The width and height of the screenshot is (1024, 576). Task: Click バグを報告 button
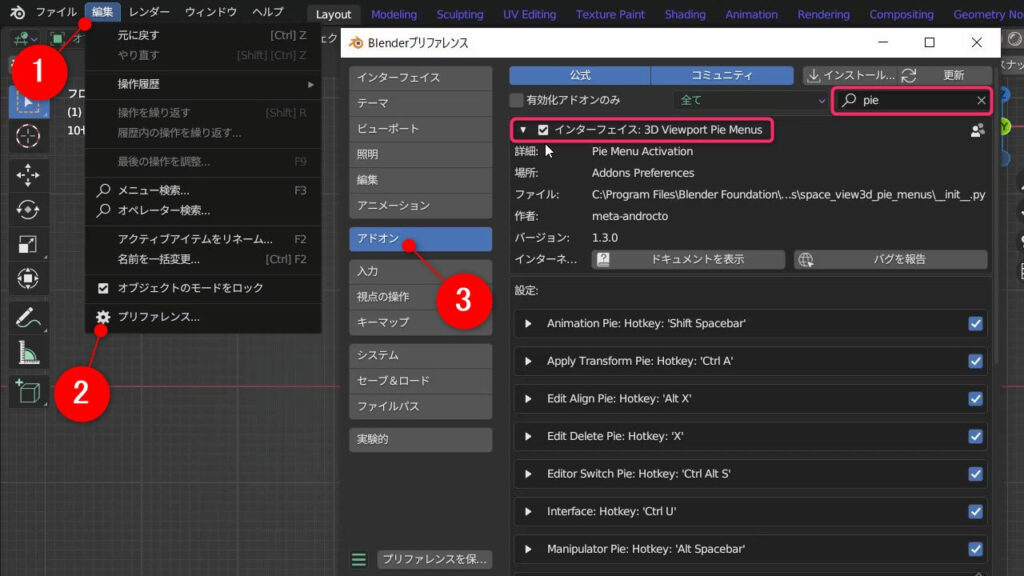[x=891, y=259]
